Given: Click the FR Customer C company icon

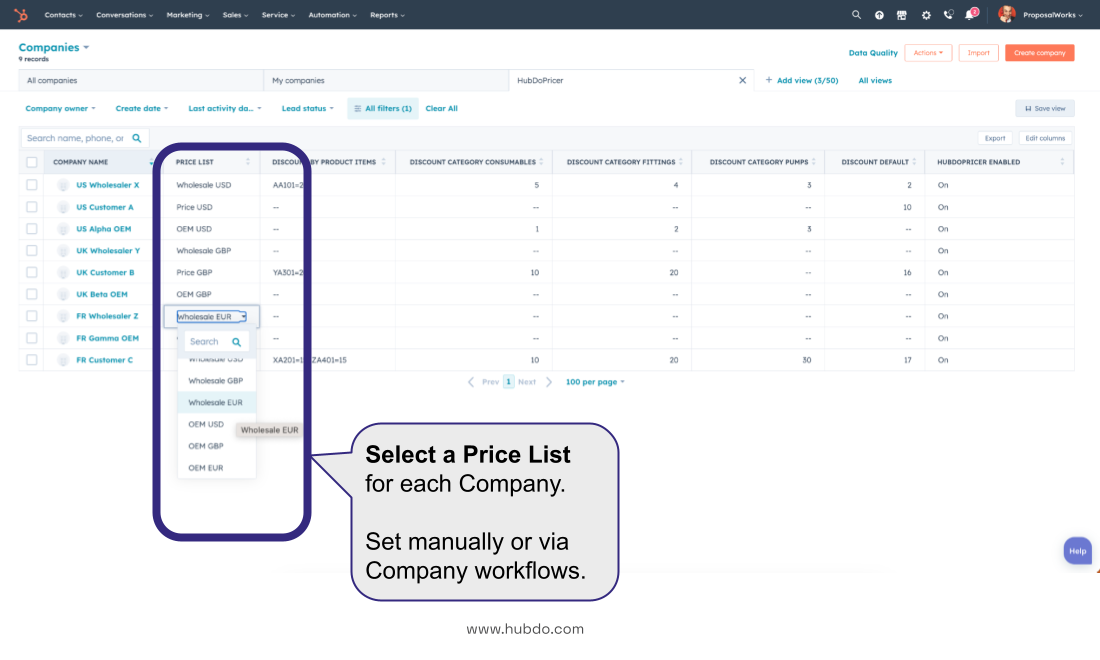Looking at the screenshot, I should [63, 360].
